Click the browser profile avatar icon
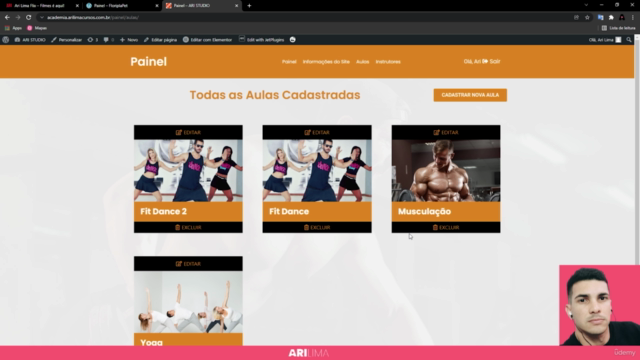Screen dimensions: 640x360 tap(622, 18)
